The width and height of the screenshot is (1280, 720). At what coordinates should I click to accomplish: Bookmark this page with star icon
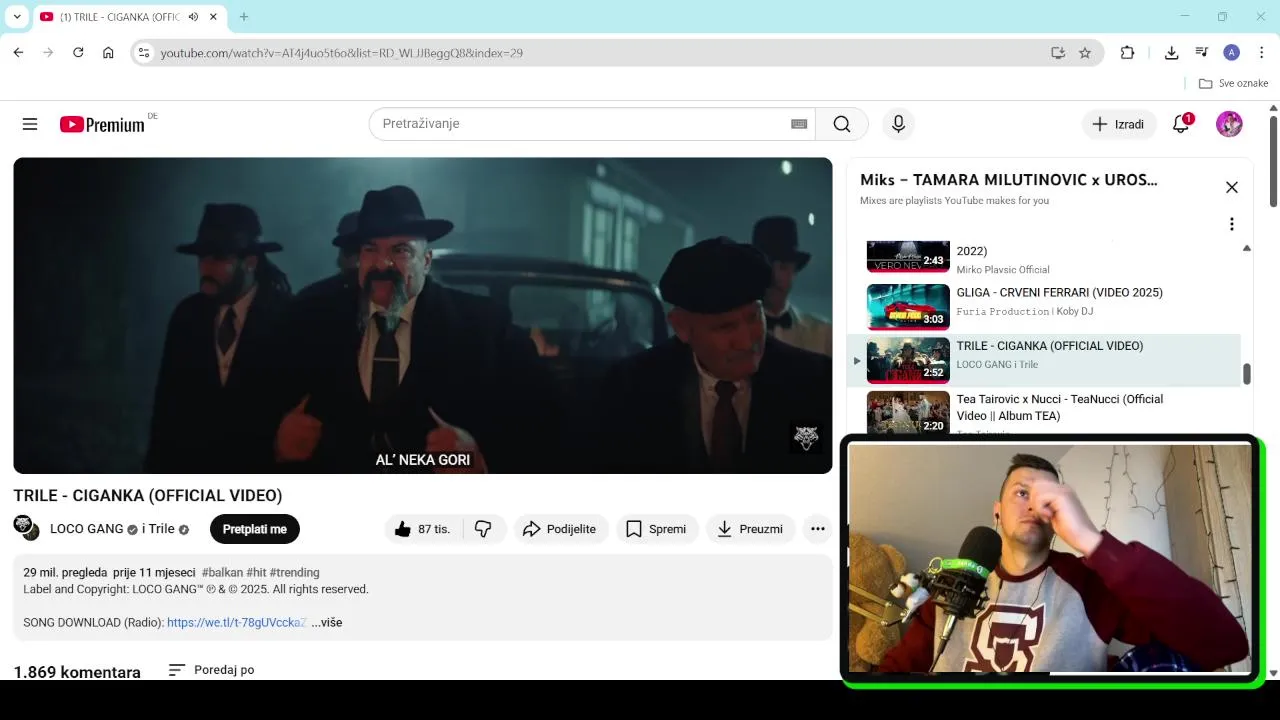click(x=1085, y=53)
